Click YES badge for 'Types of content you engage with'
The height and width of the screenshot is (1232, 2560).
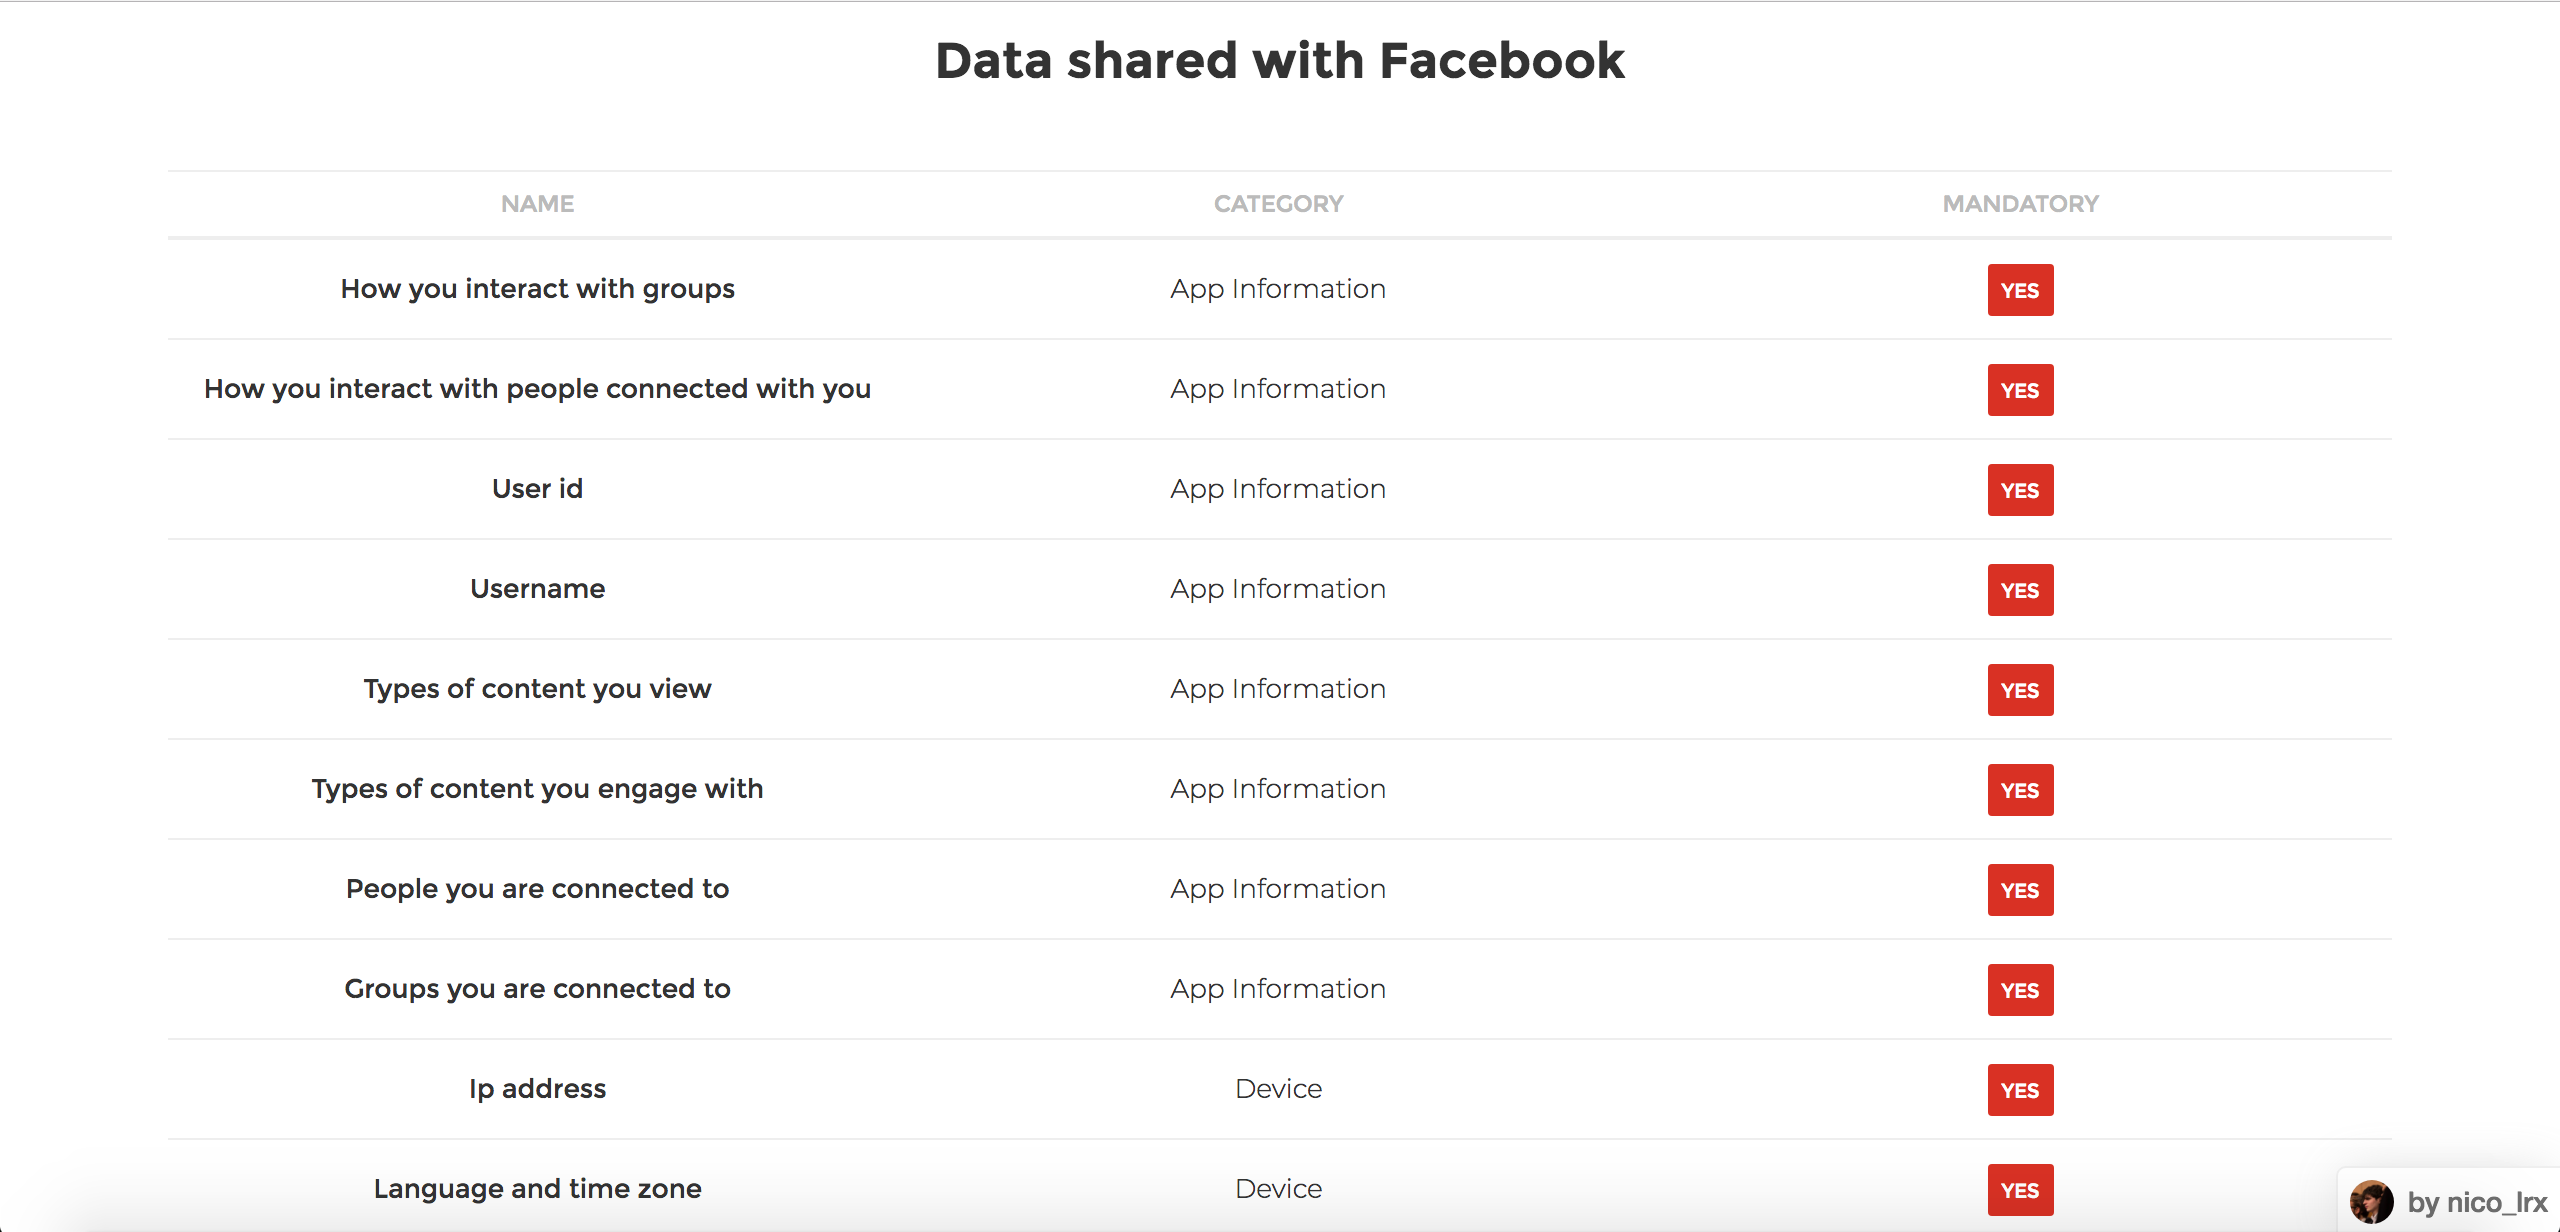pos(2020,790)
